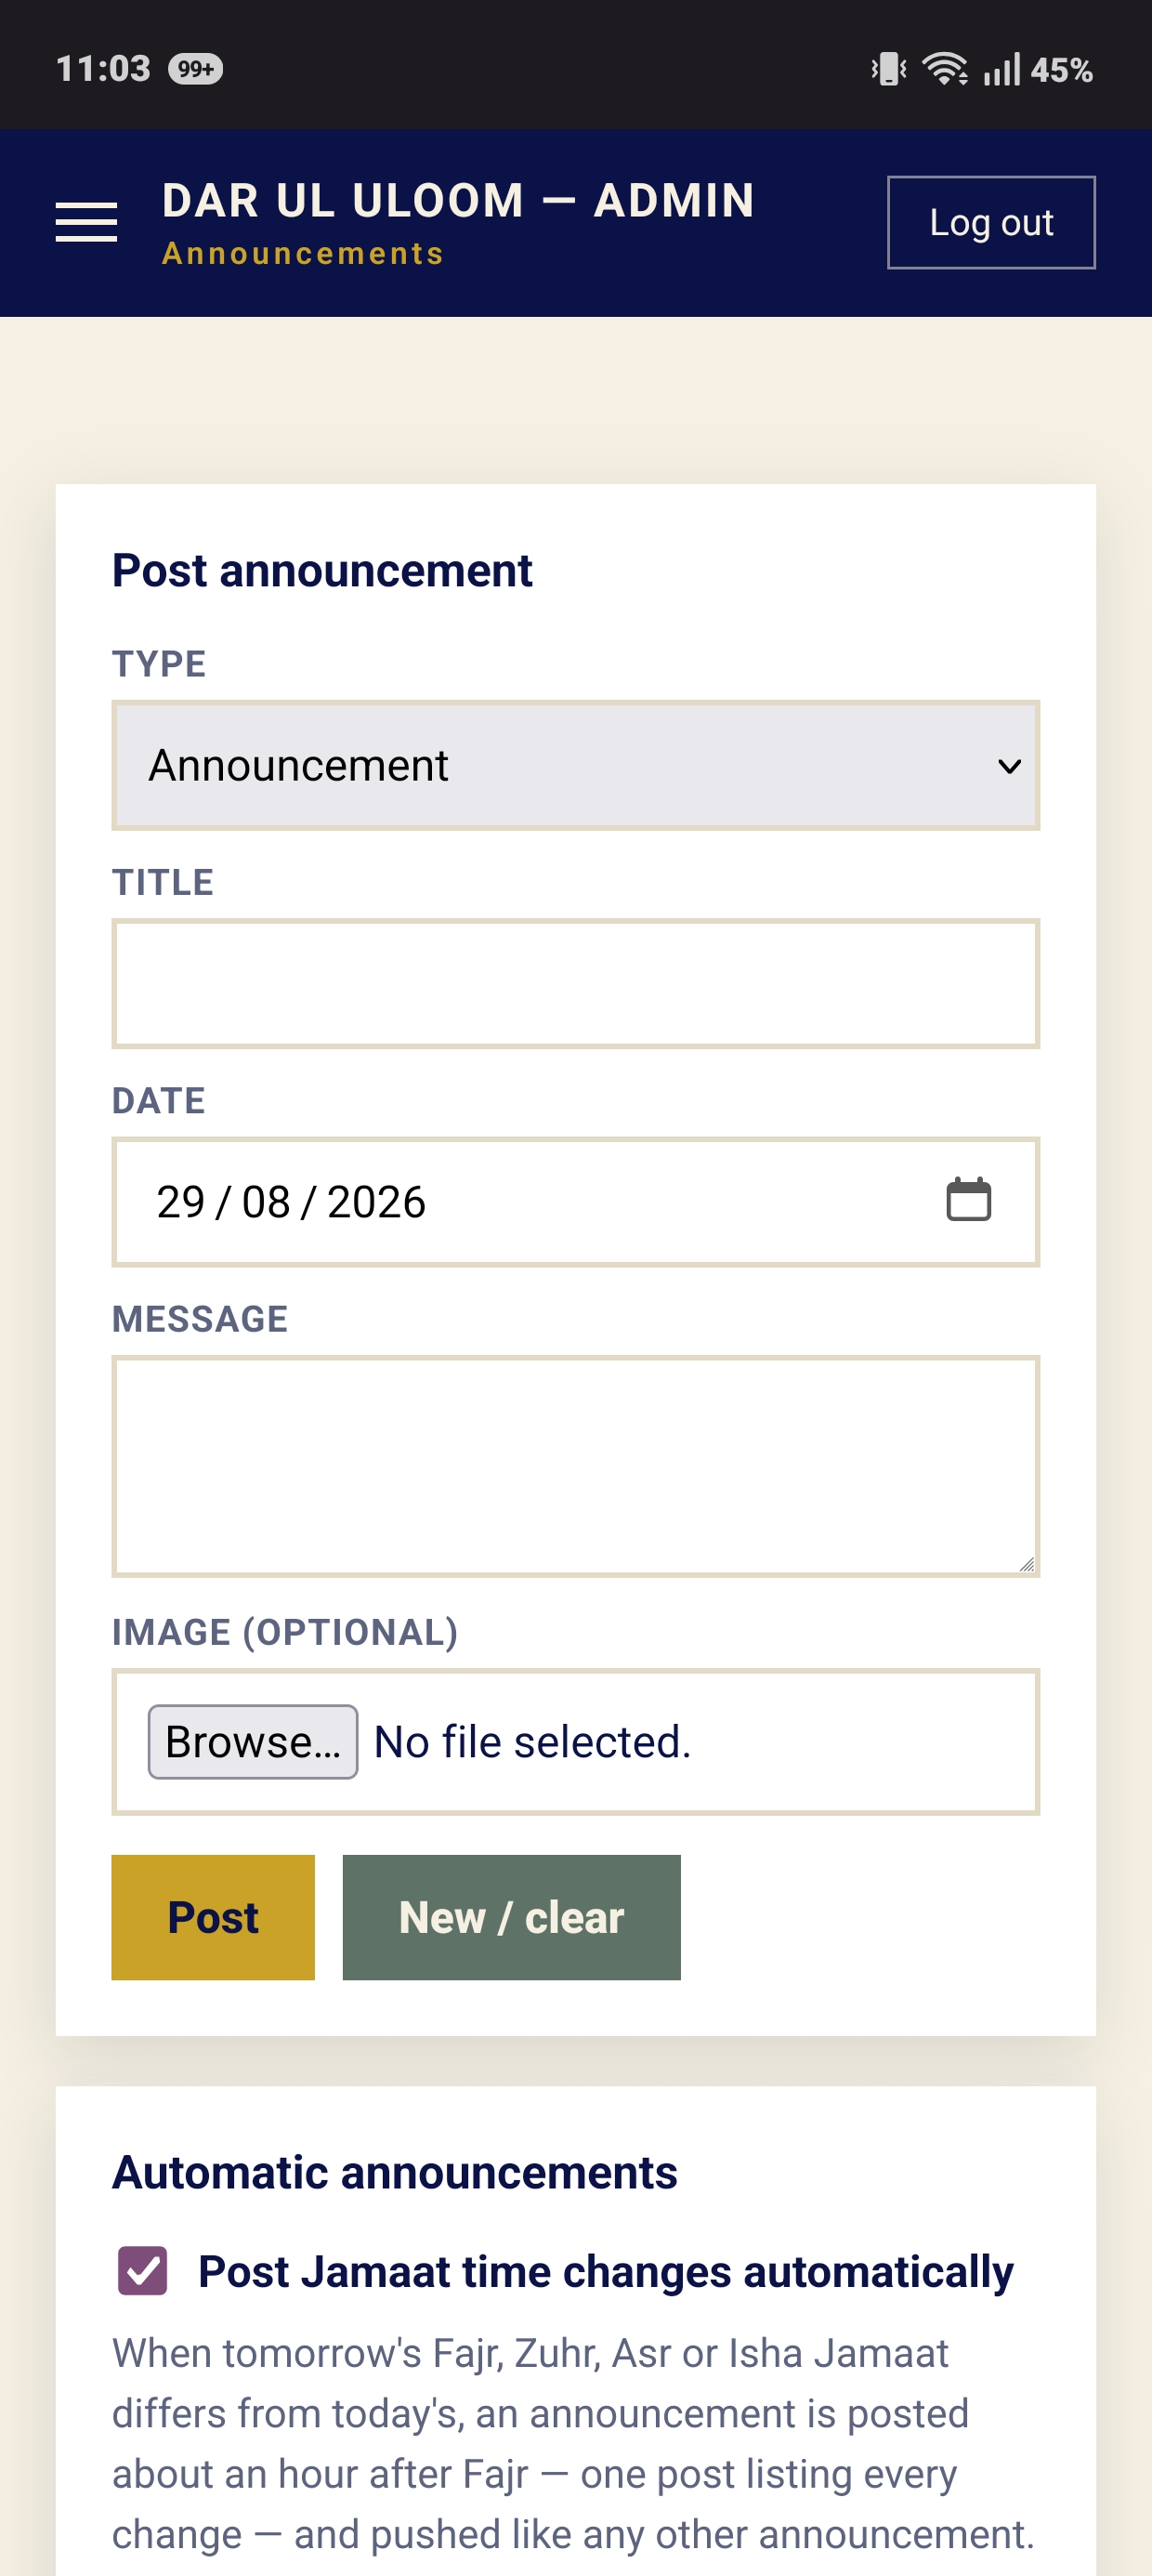
Task: Click the New / clear button
Action: tap(512, 1917)
